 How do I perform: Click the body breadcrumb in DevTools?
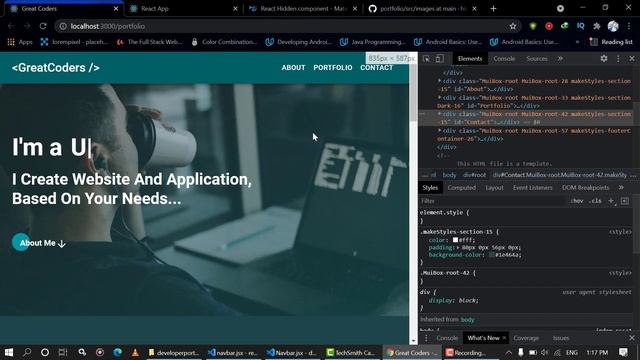449,175
